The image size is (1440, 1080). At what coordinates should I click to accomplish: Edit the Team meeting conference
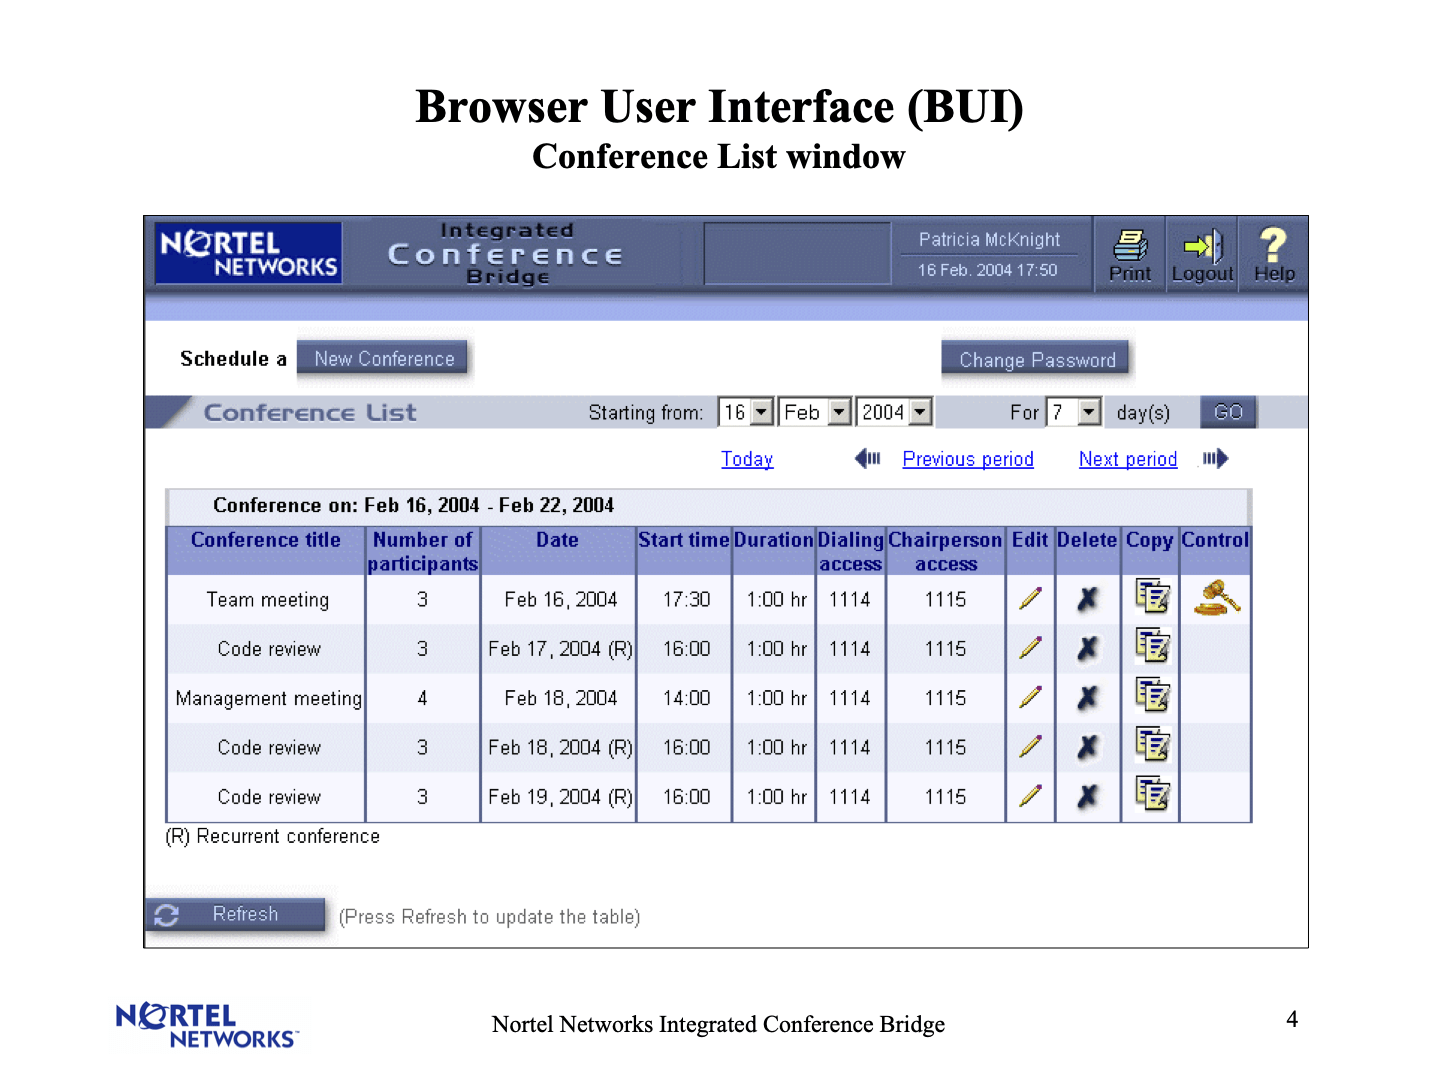pos(1030,599)
